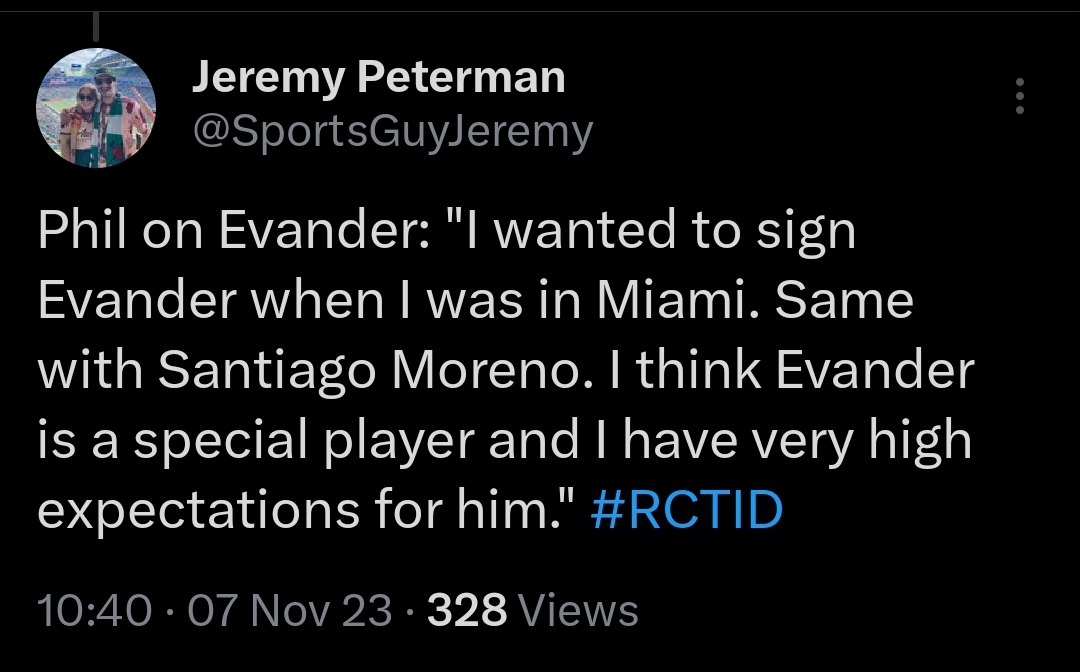Viewport: 1080px width, 672px height.
Task: Open the #RCTID hashtag
Action: coord(686,509)
